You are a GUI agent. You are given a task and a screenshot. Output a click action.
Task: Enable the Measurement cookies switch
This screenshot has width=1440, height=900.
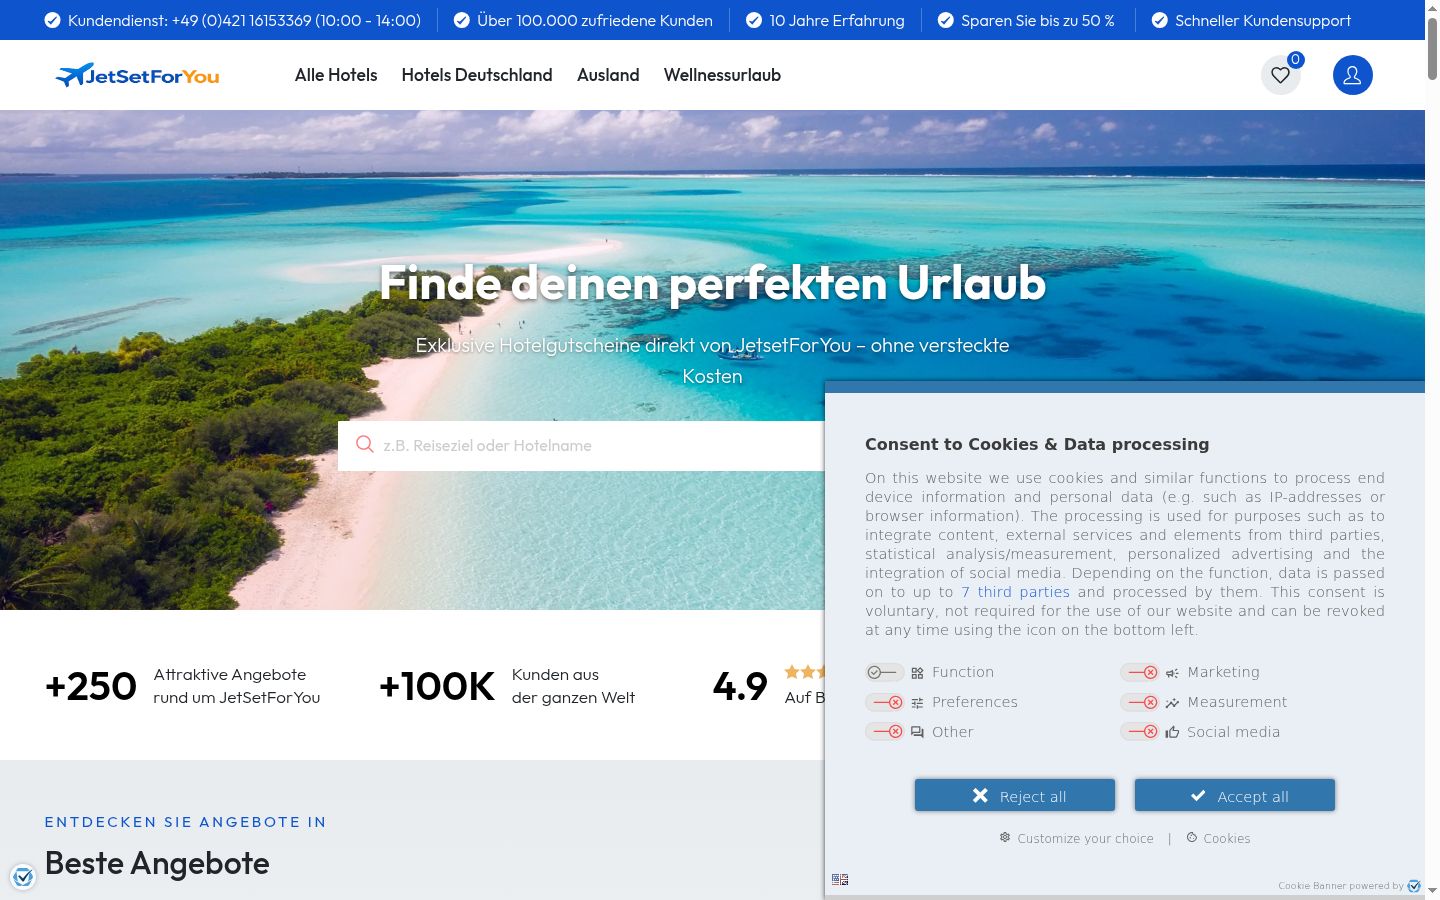(1140, 702)
